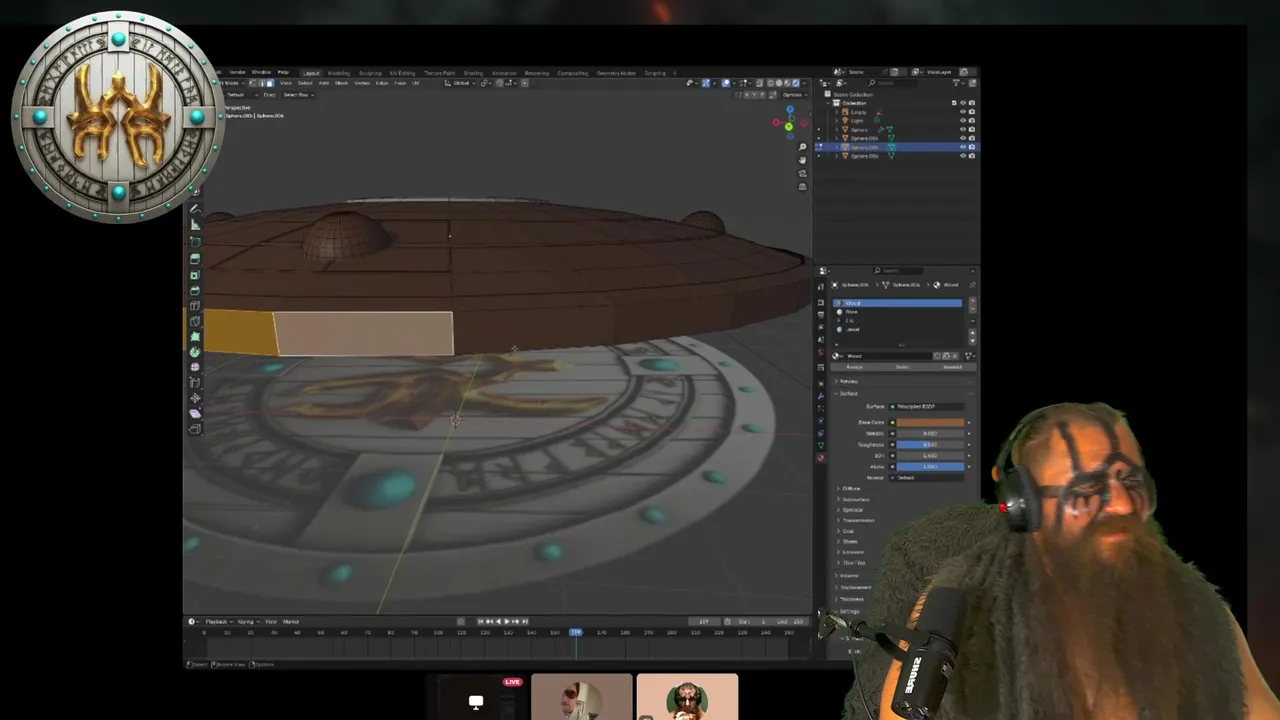Open the Base Color swatch

930,422
